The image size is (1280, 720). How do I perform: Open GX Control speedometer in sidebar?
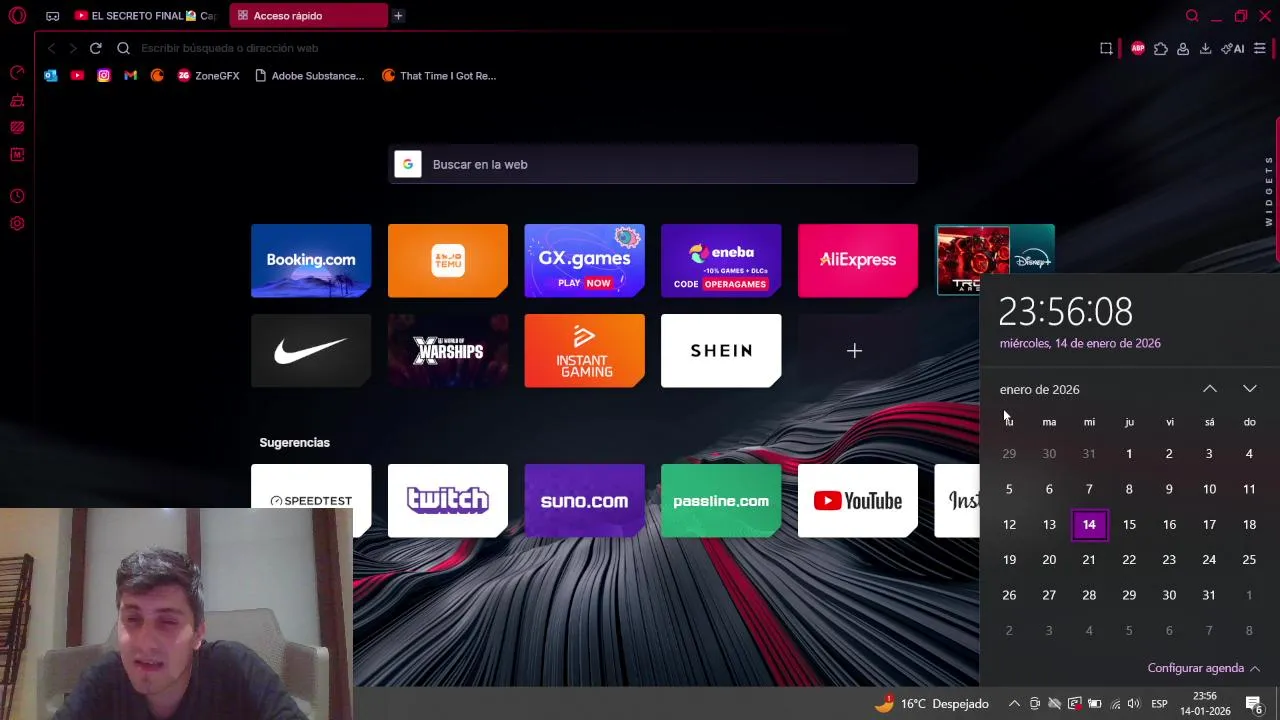coord(17,72)
